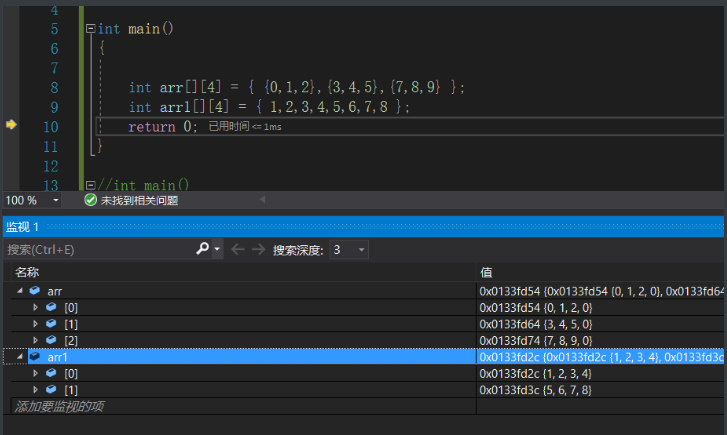Open the 搜索深度 depth dropdown showing 3
The height and width of the screenshot is (435, 727).
pos(349,250)
